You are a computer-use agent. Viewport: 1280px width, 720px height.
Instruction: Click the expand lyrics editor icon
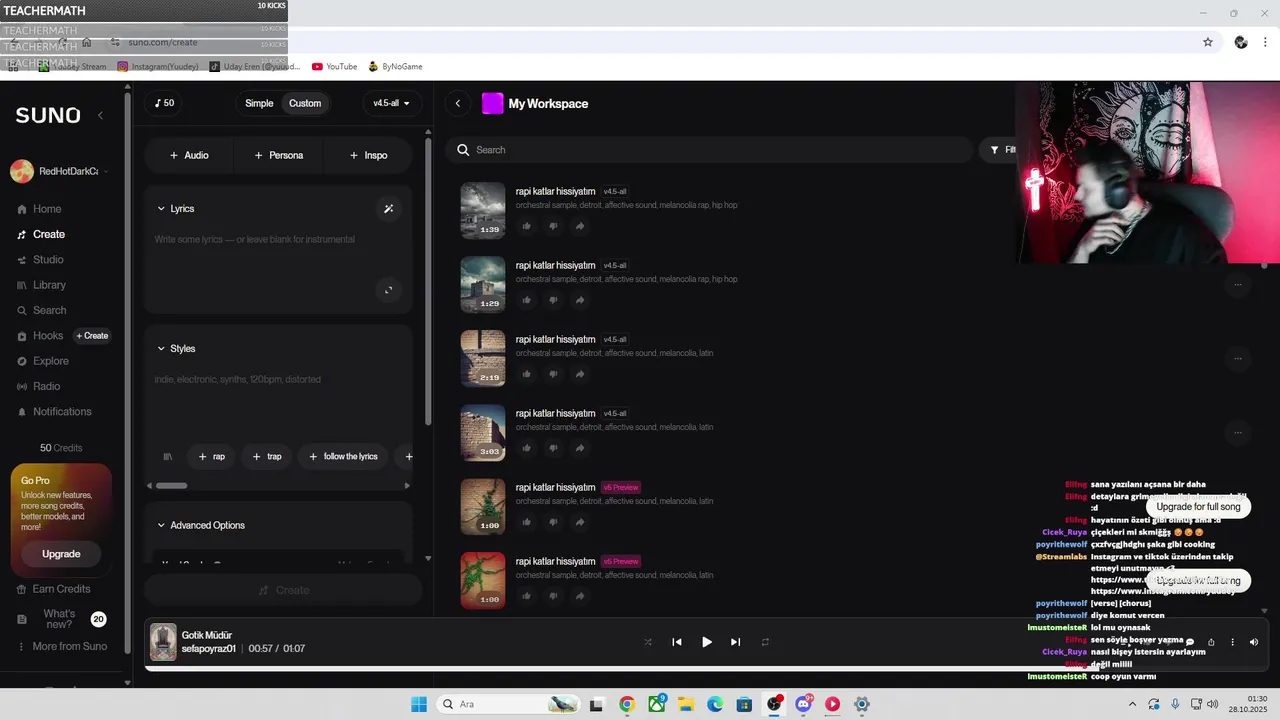tap(388, 291)
